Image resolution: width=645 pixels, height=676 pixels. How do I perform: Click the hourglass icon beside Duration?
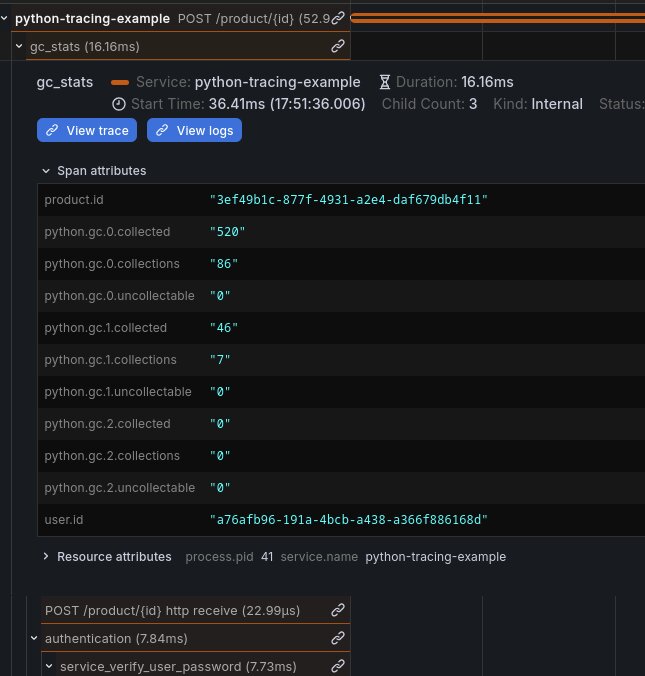[x=385, y=82]
